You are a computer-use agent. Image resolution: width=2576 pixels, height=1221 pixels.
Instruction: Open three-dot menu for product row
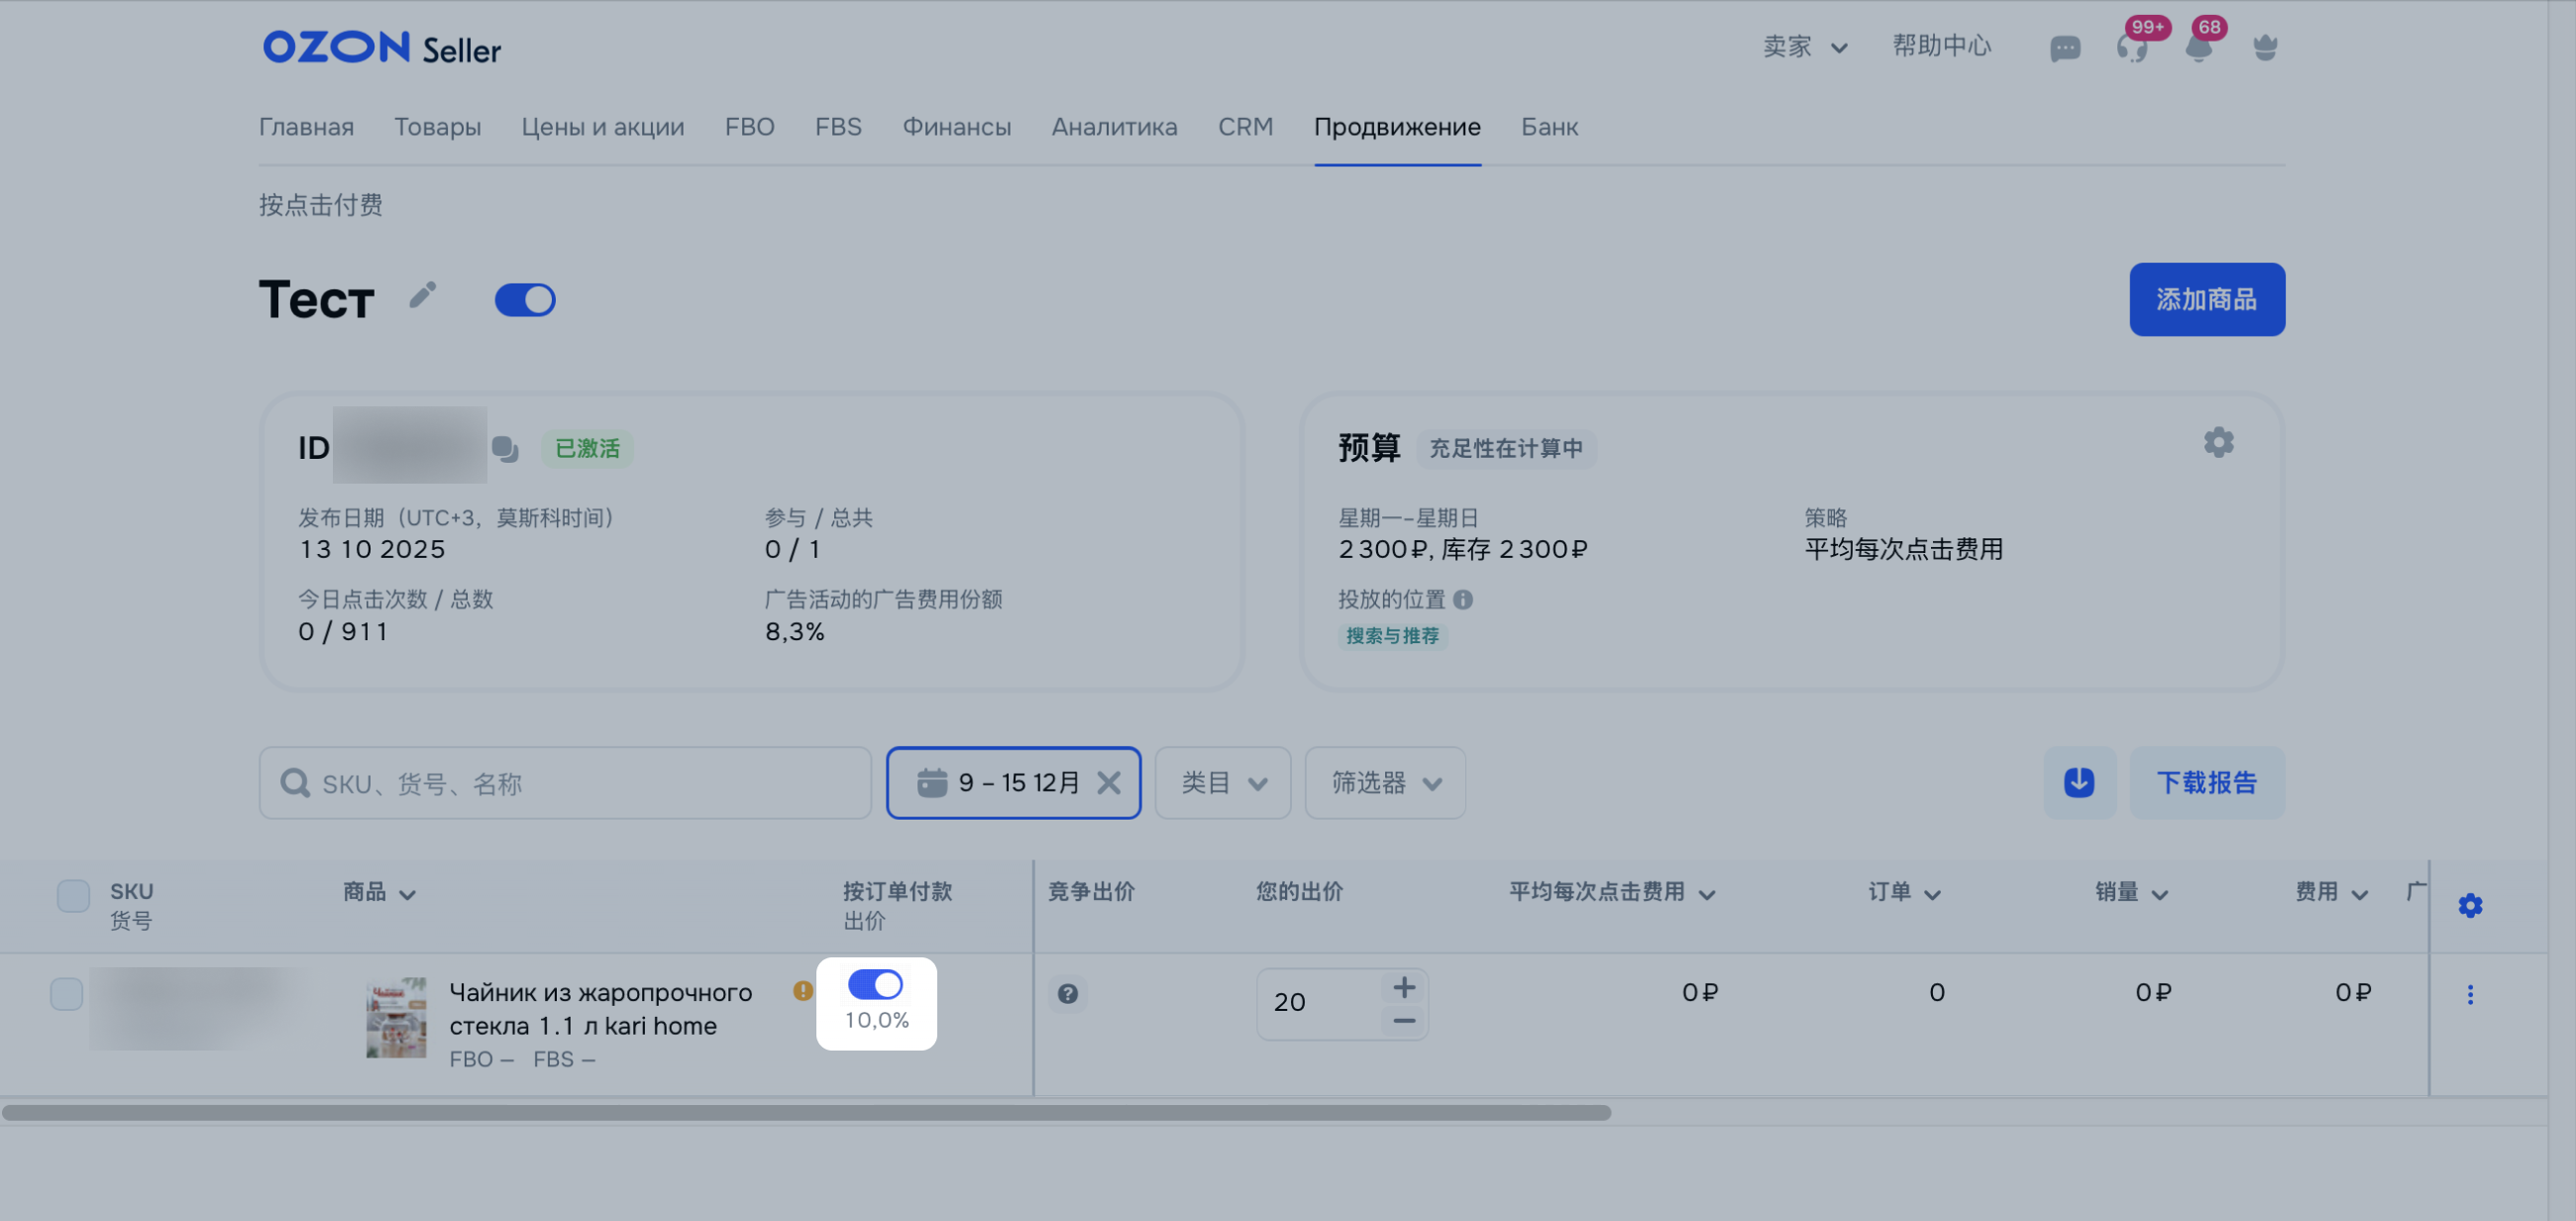point(2469,994)
